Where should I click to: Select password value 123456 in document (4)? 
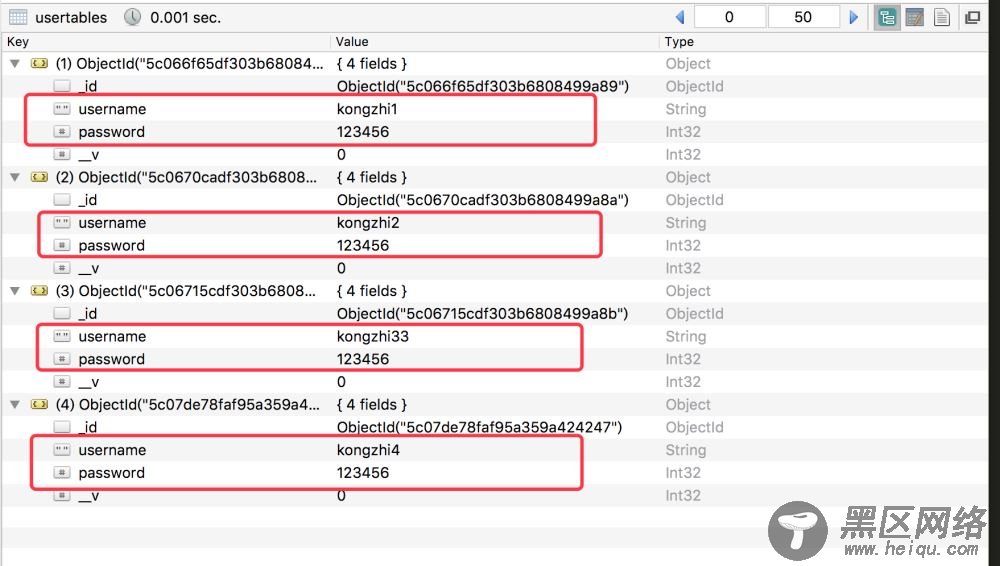tap(363, 473)
